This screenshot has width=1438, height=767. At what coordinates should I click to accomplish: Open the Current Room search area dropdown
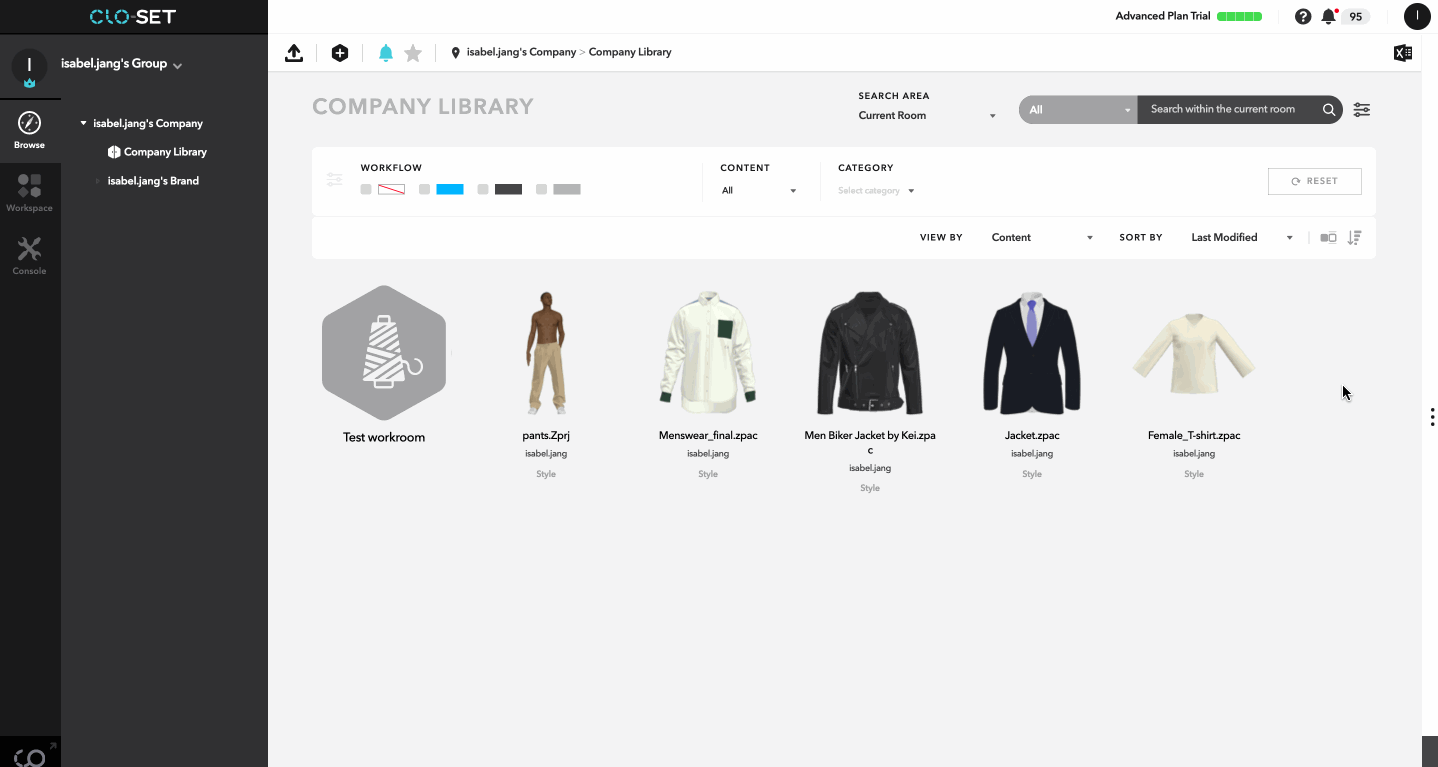coord(927,115)
